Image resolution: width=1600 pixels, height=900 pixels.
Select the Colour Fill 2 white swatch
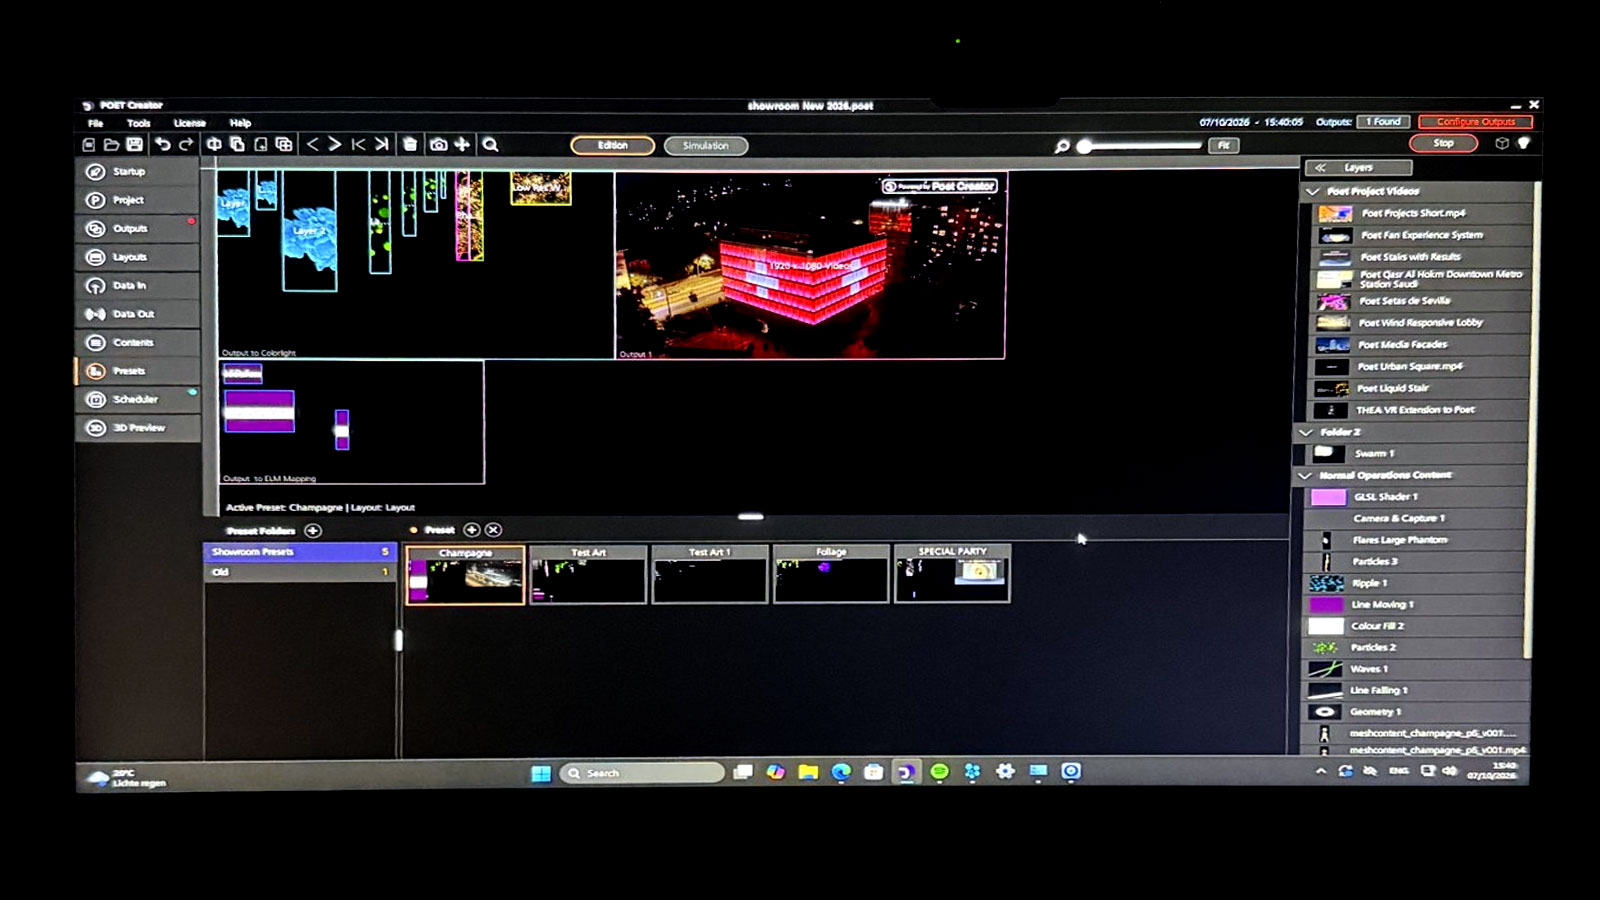[1326, 626]
